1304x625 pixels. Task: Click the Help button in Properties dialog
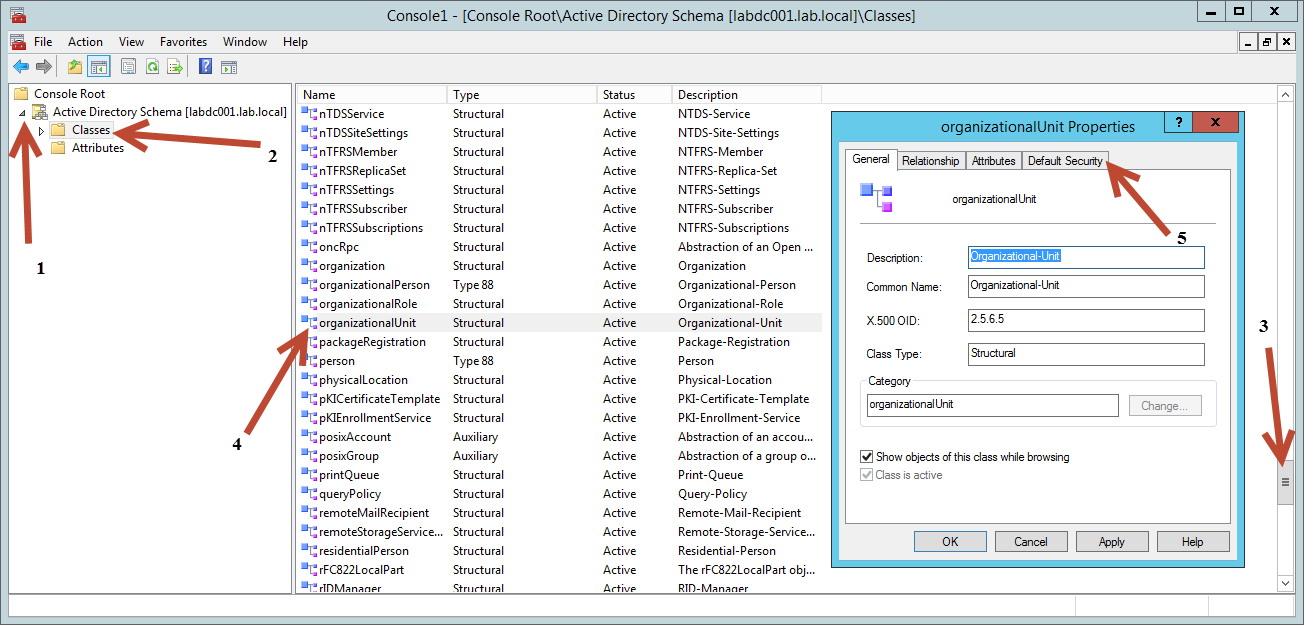(x=1193, y=542)
